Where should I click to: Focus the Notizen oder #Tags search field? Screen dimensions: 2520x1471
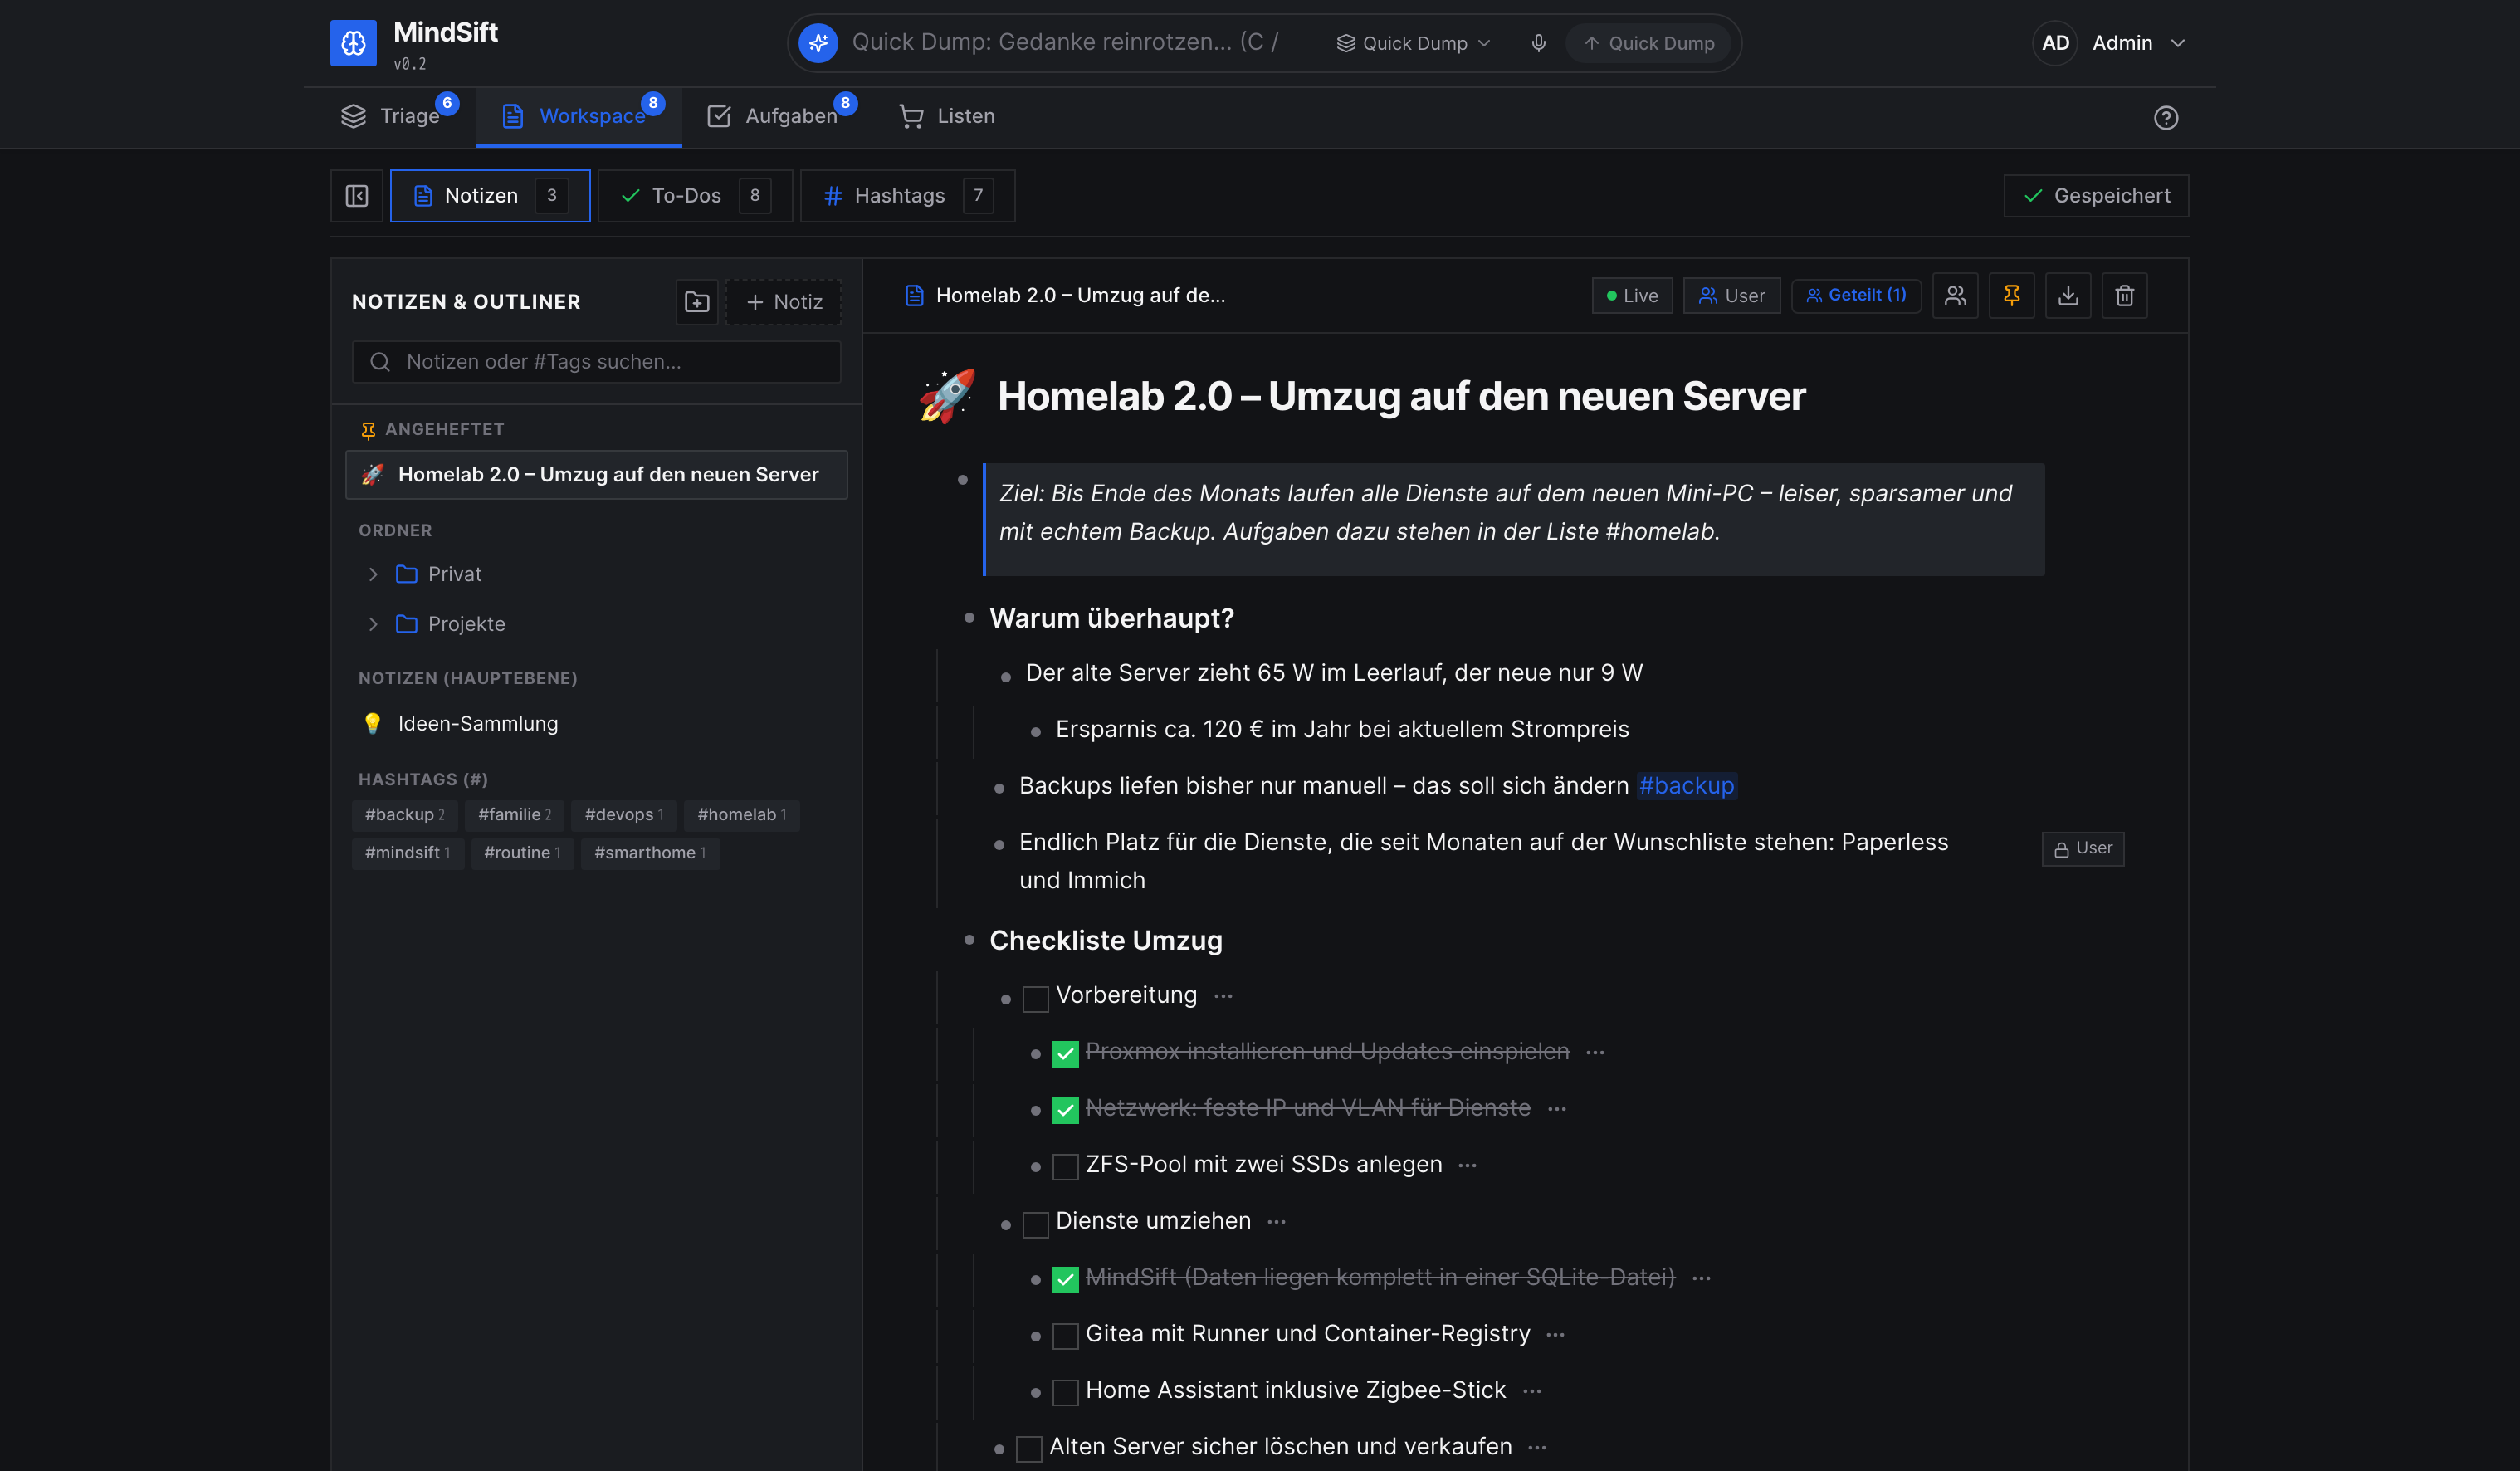pos(596,362)
